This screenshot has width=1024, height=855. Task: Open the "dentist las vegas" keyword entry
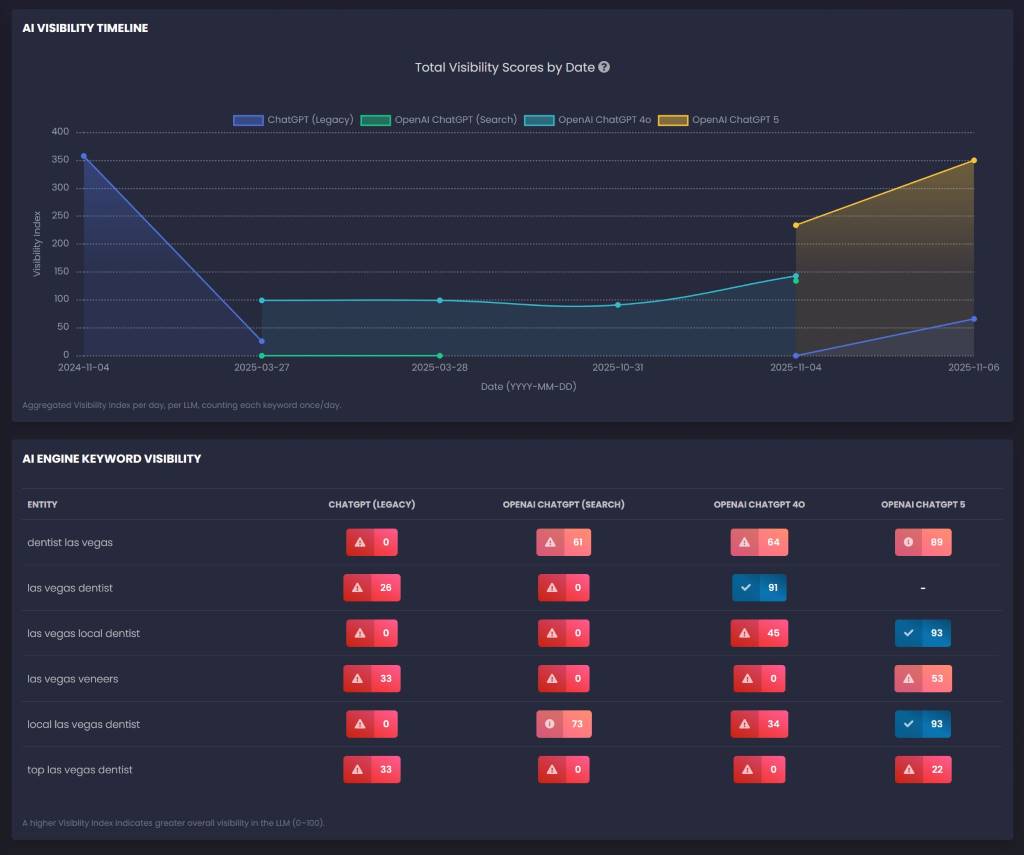(70, 543)
